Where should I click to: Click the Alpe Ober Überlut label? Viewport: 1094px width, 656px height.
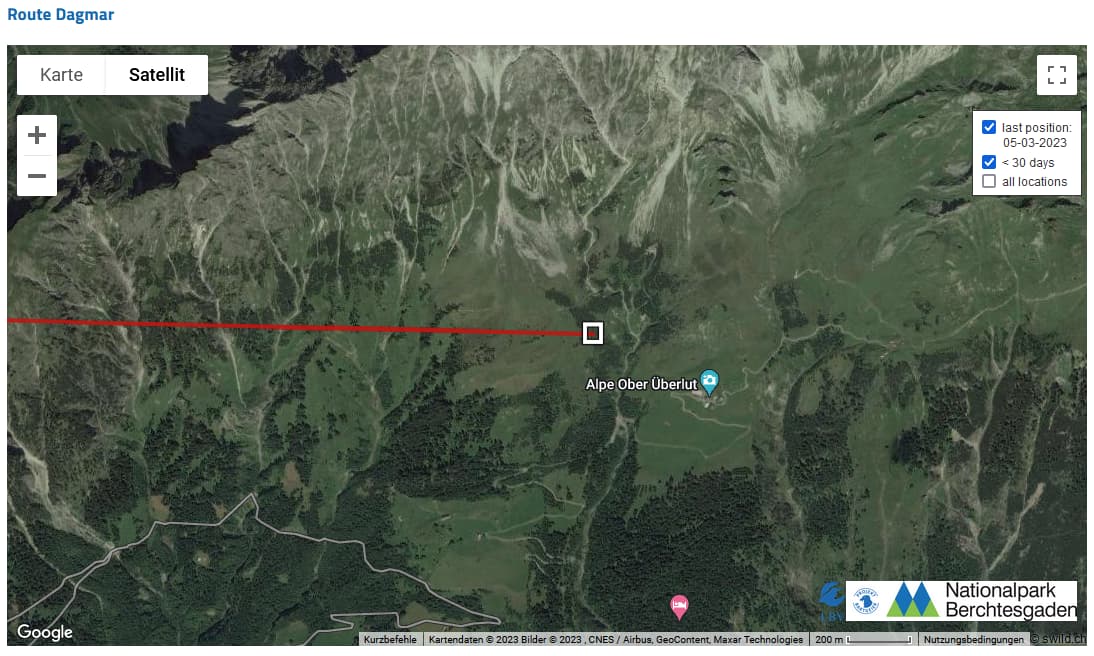click(640, 385)
